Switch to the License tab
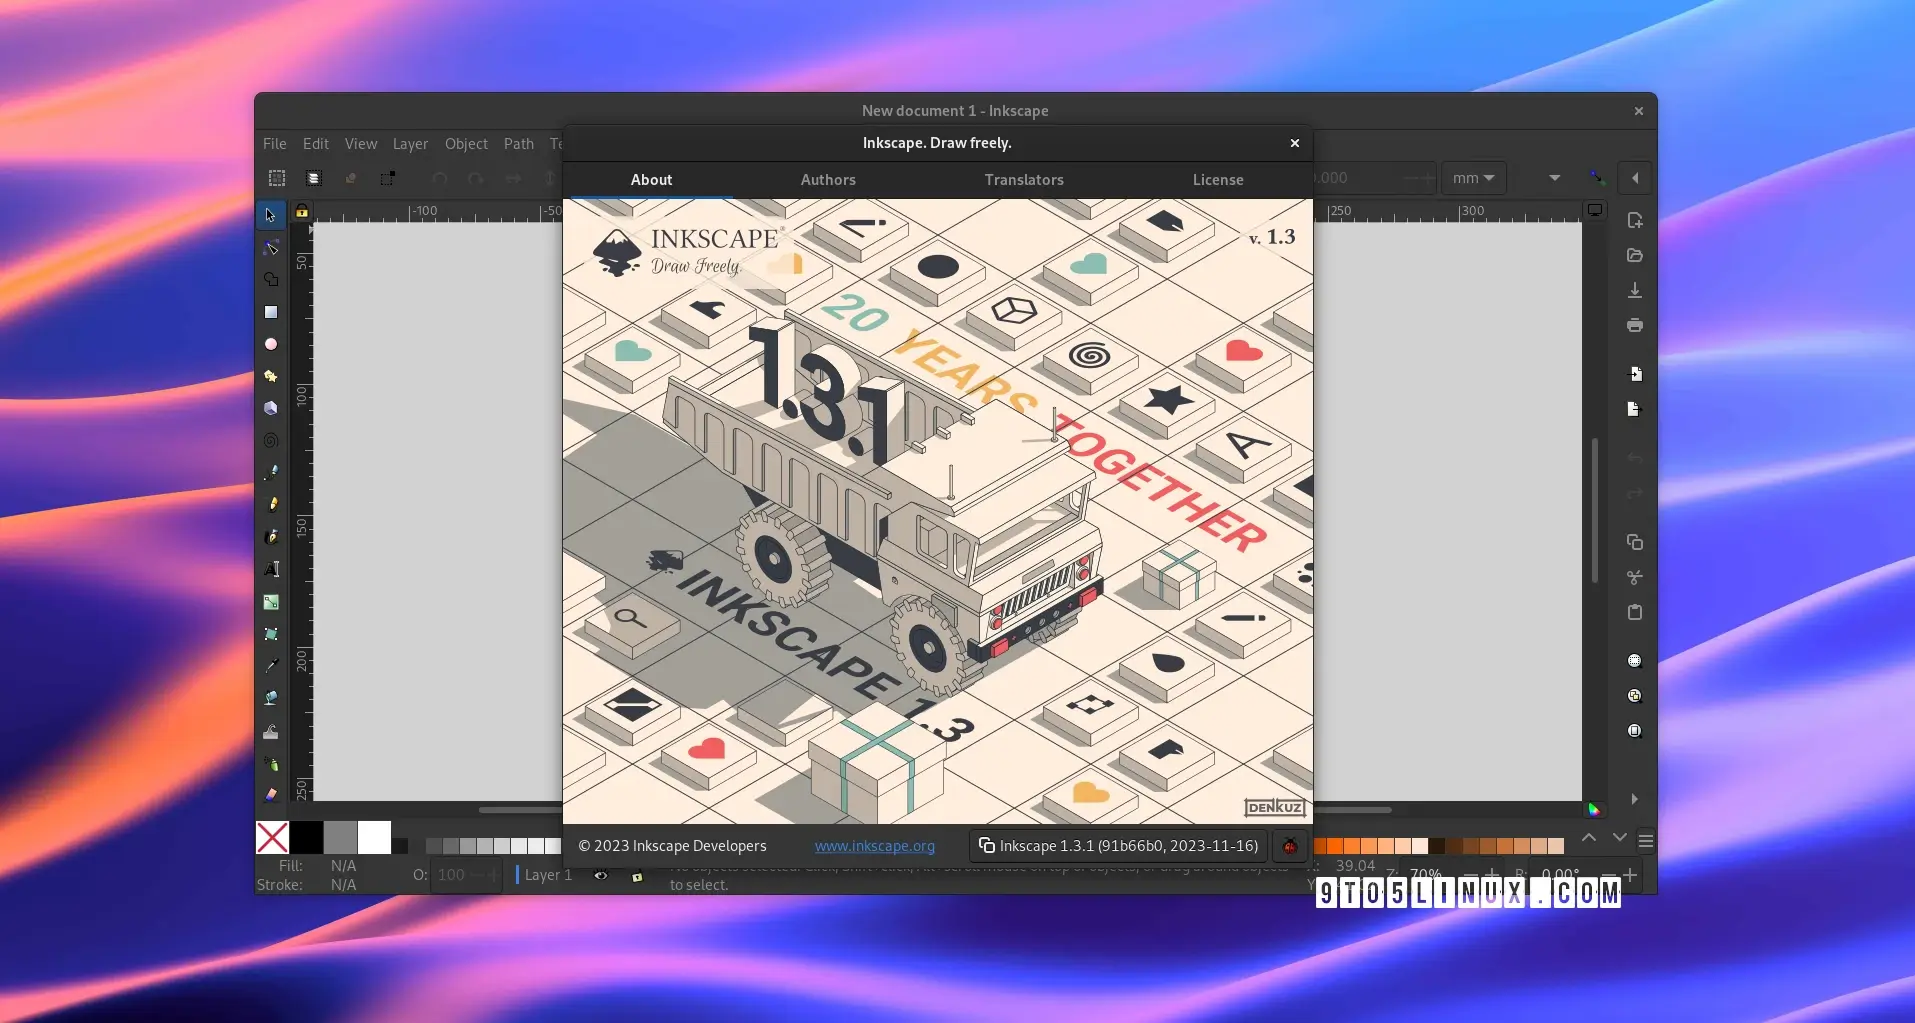This screenshot has width=1915, height=1023. tap(1218, 180)
